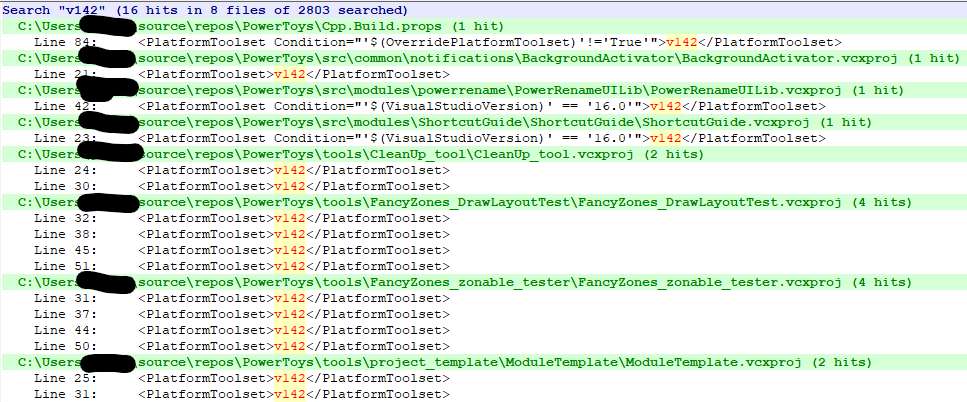This screenshot has width=967, height=402.
Task: Select the ShortcutGuide.vcxproj file result row
Action: (484, 122)
